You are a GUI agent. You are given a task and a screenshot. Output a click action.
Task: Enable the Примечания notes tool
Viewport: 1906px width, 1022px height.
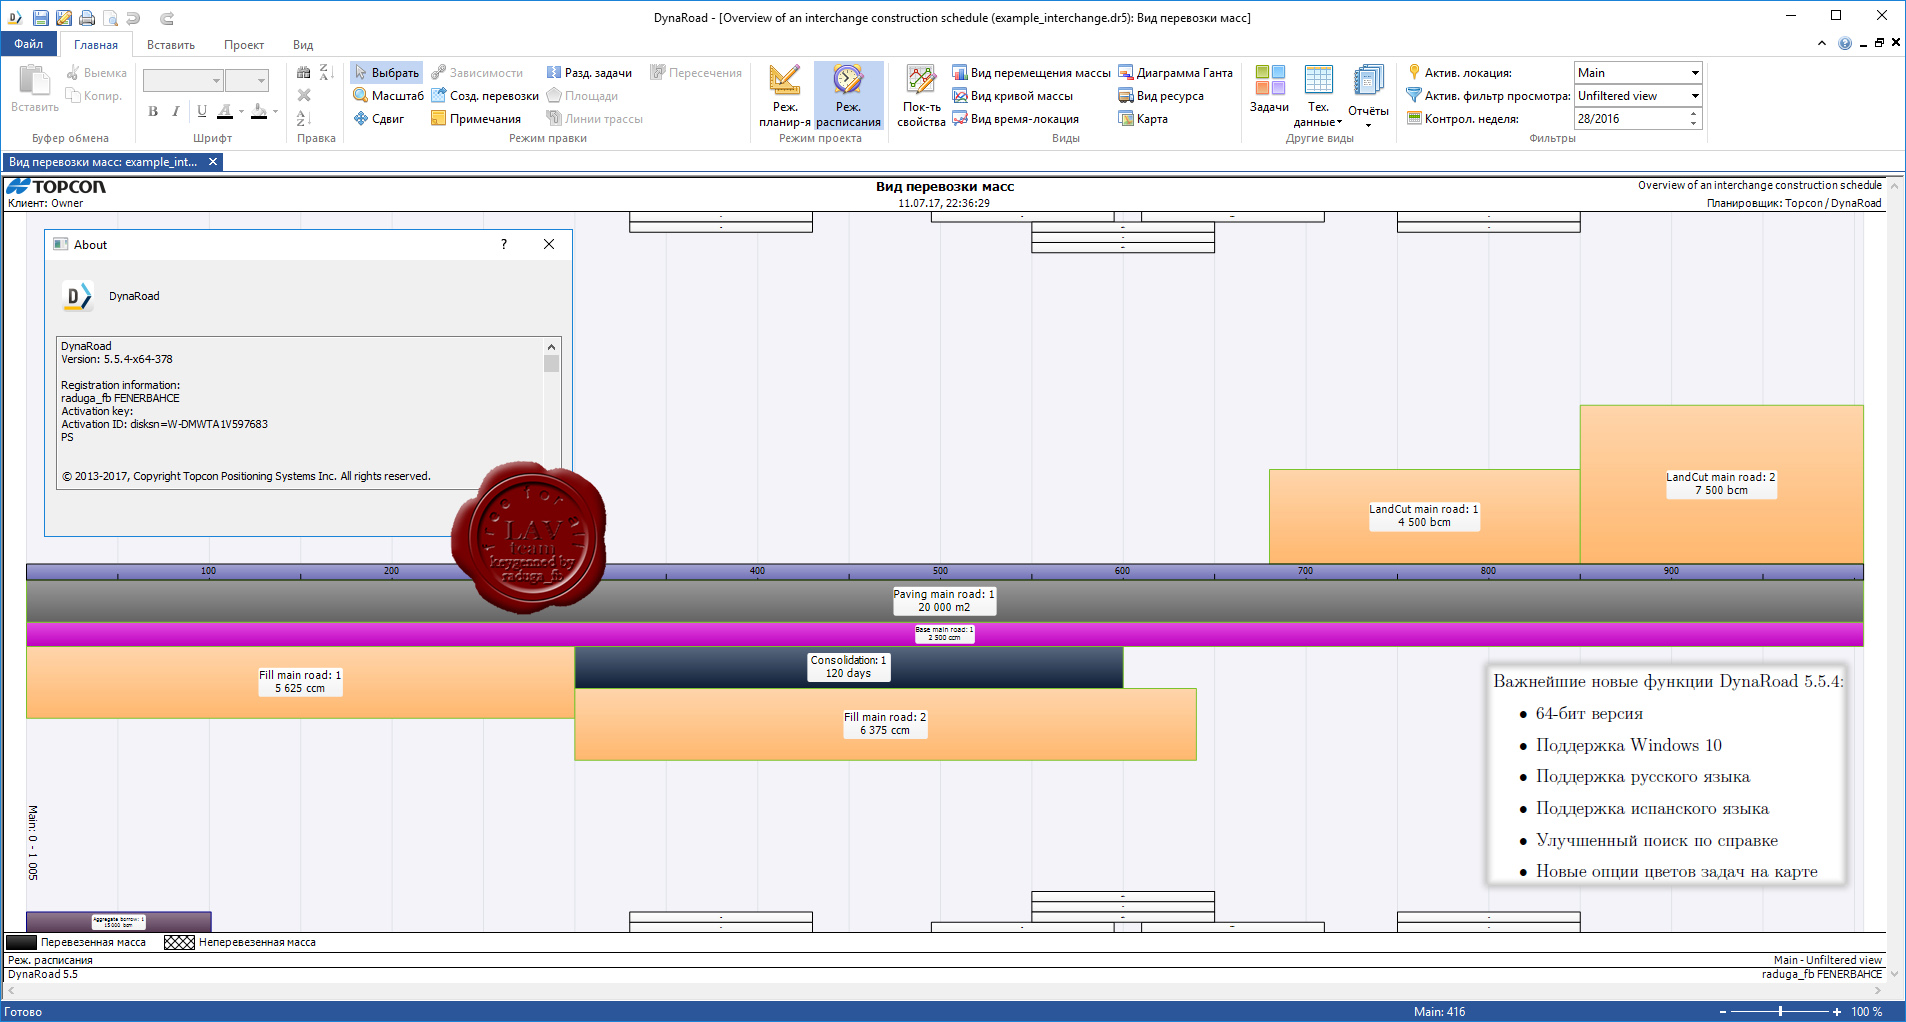tap(476, 119)
